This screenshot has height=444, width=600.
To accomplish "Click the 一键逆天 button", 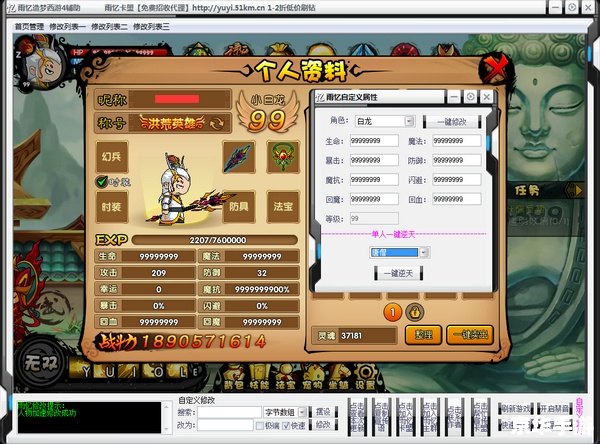I will coord(398,273).
